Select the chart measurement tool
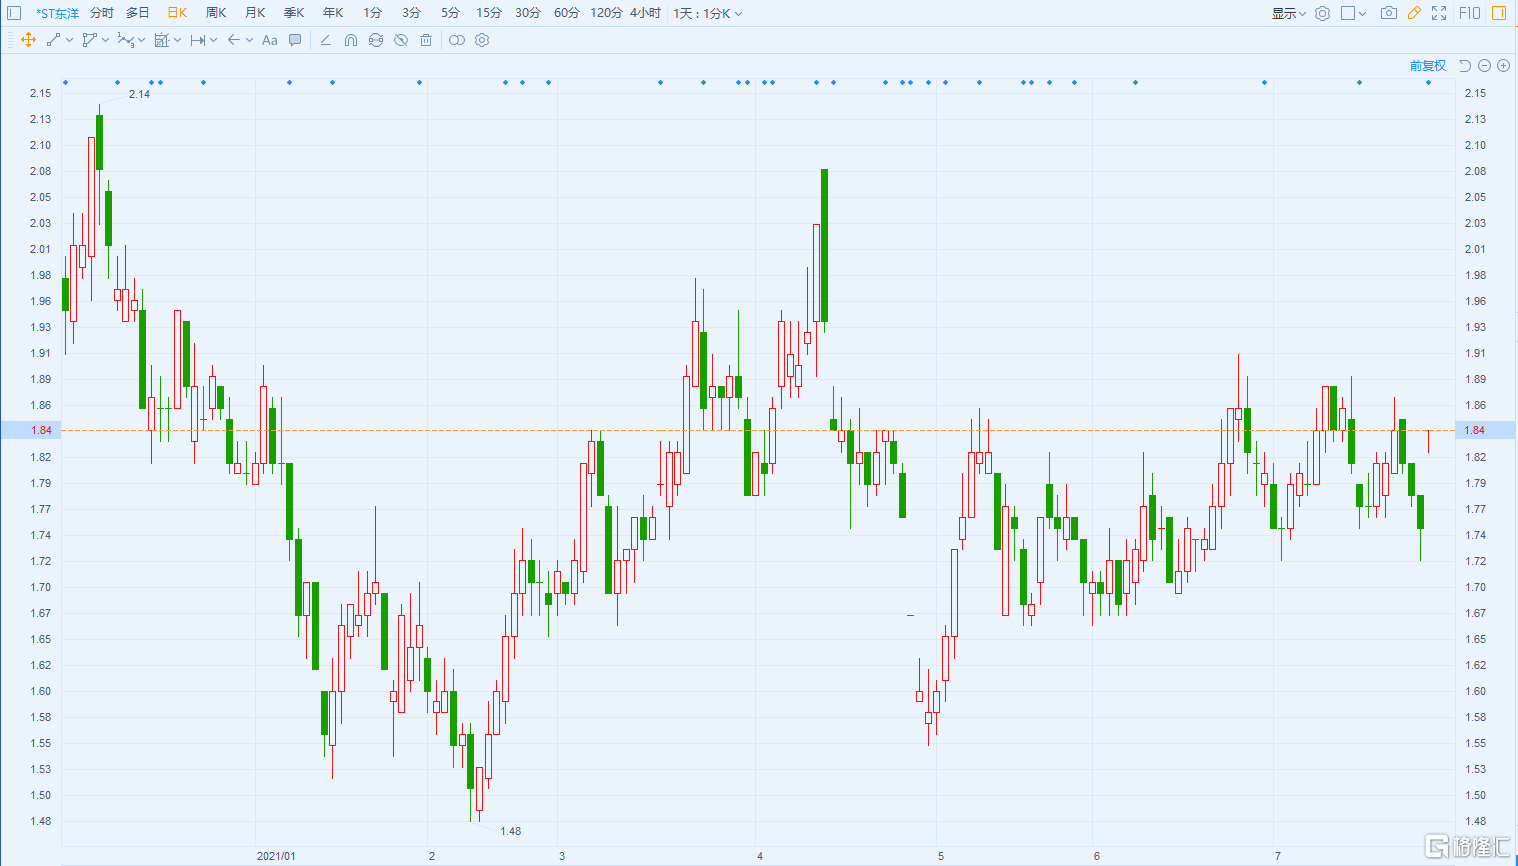 162,40
